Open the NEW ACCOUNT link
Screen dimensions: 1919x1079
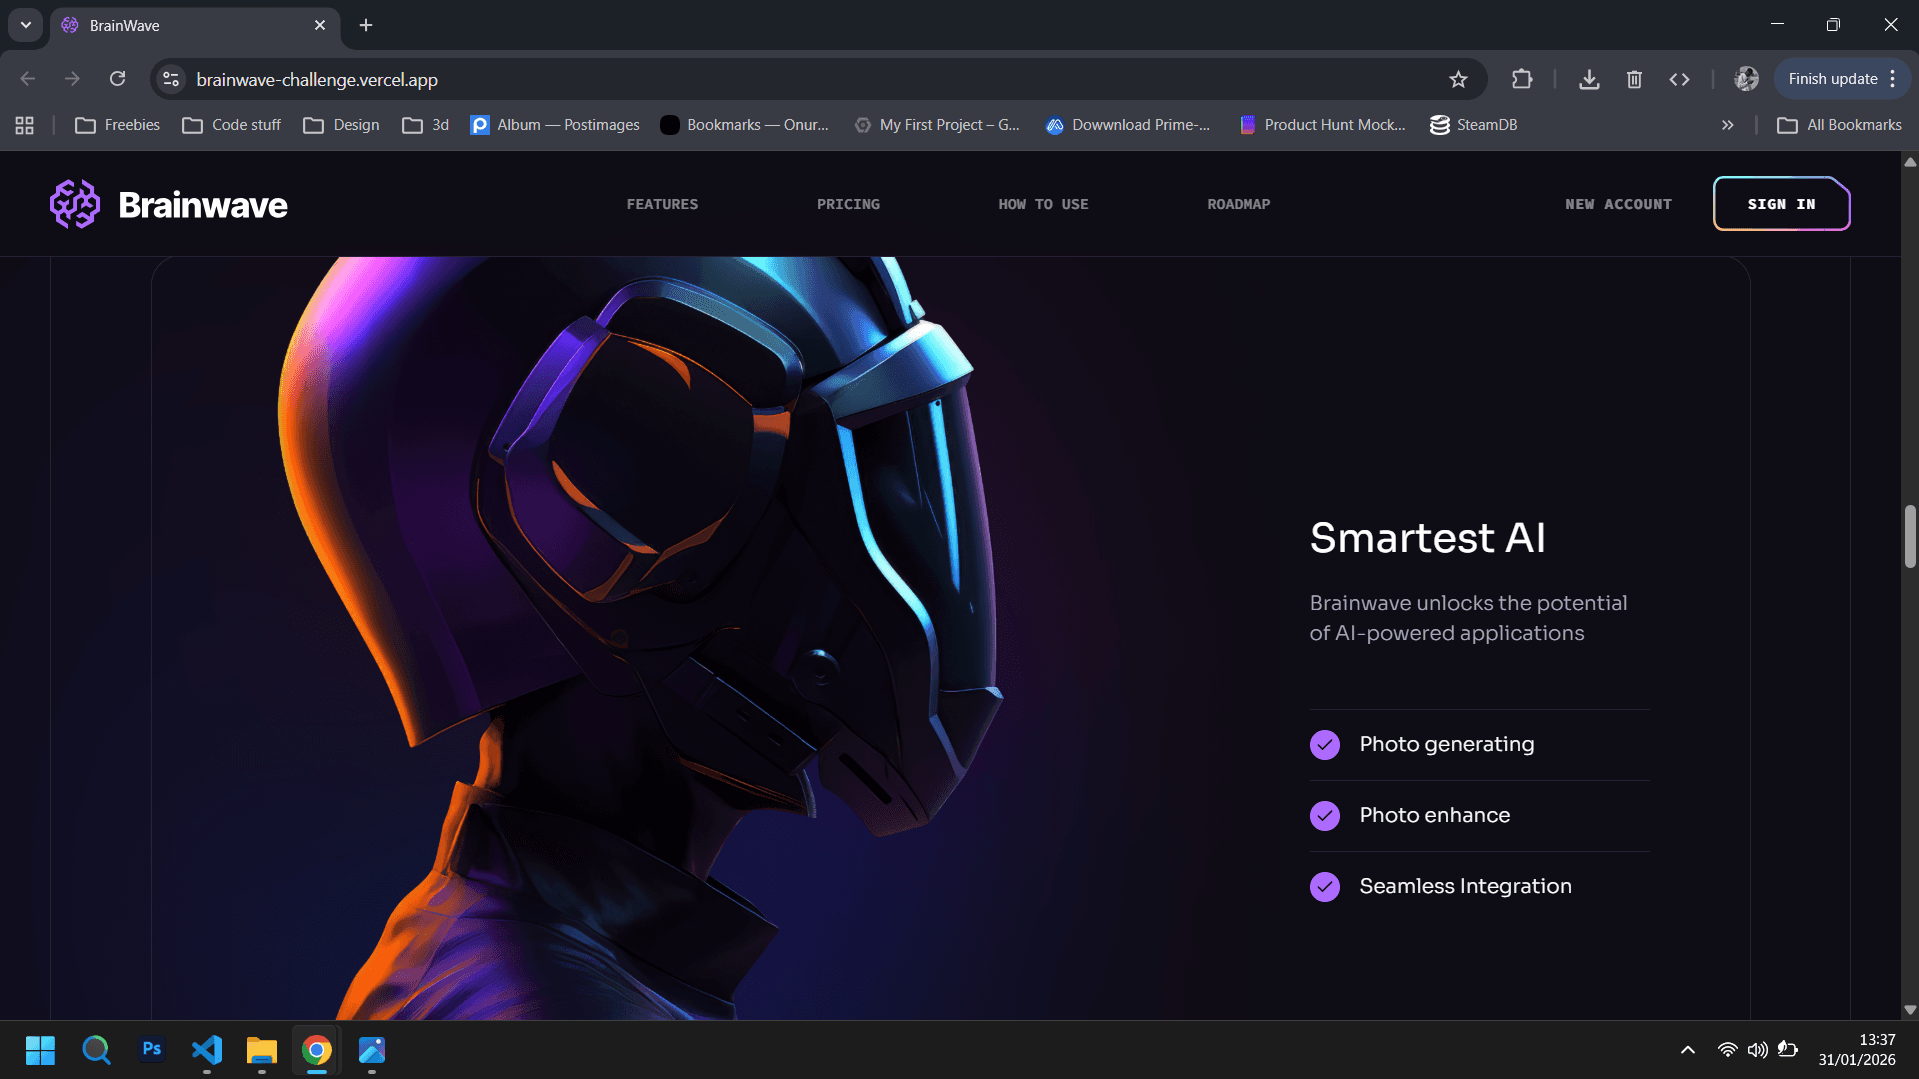1618,204
